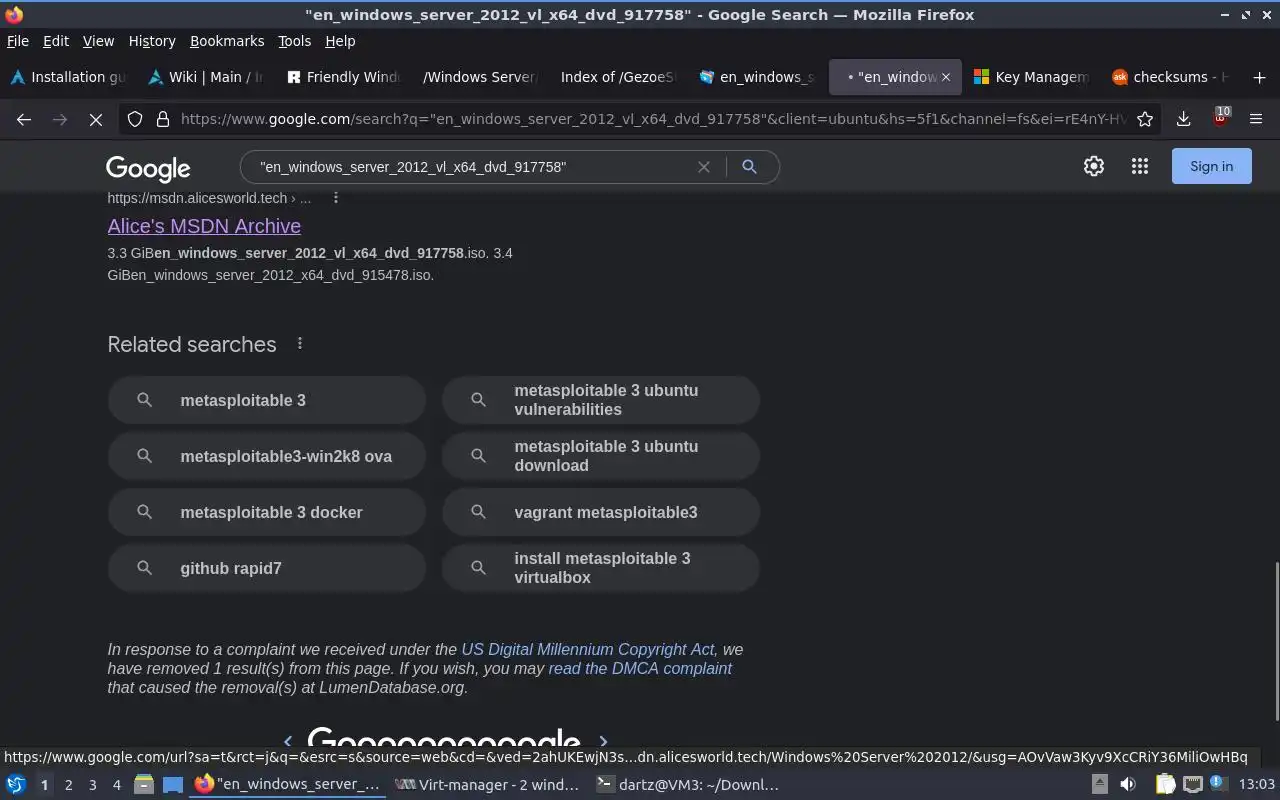Viewport: 1280px width, 800px height.
Task: Open Related searches more options
Action: tap(300, 344)
